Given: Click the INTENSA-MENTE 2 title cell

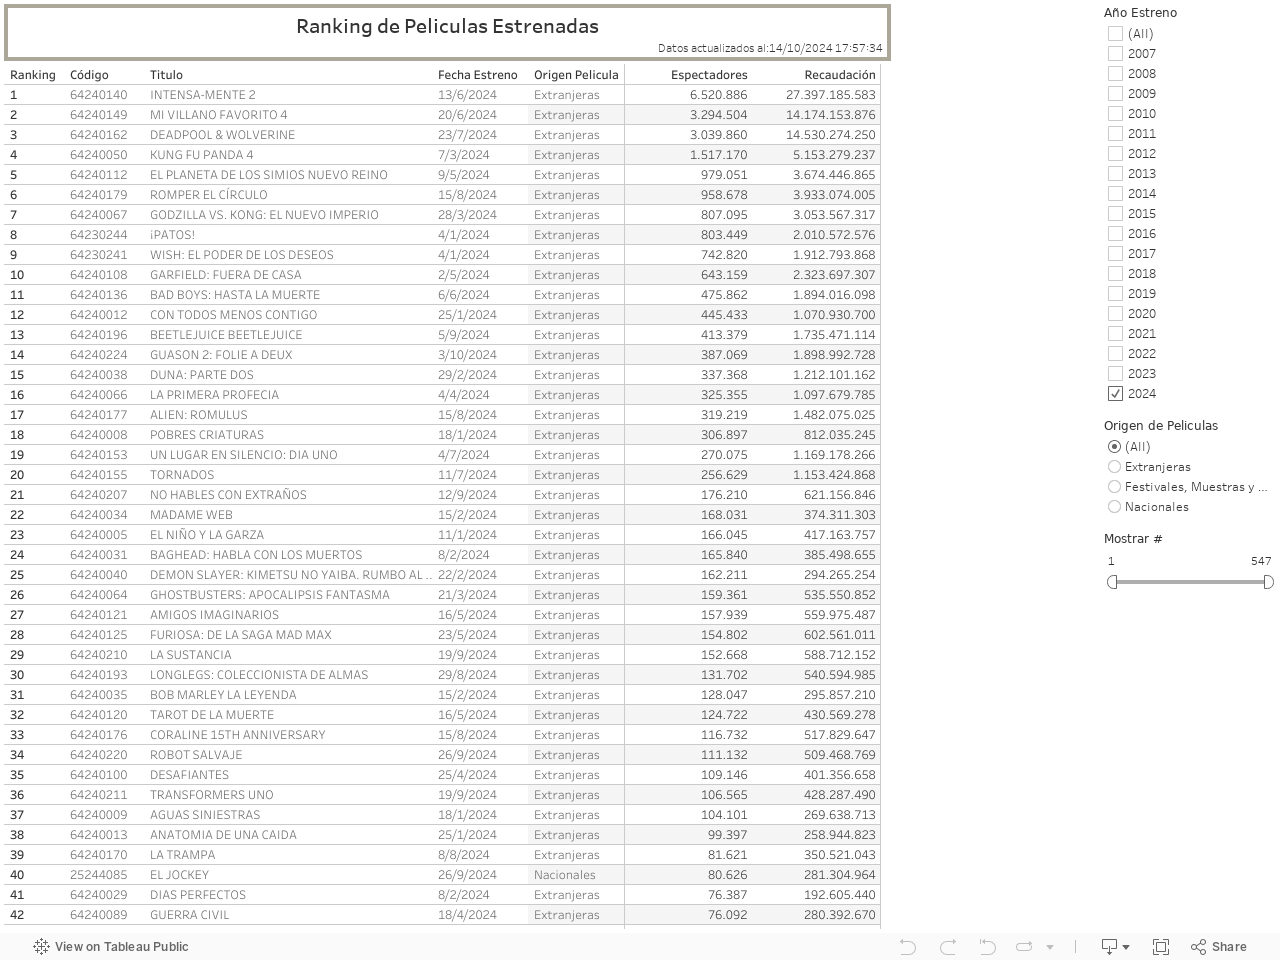Looking at the screenshot, I should pos(203,95).
